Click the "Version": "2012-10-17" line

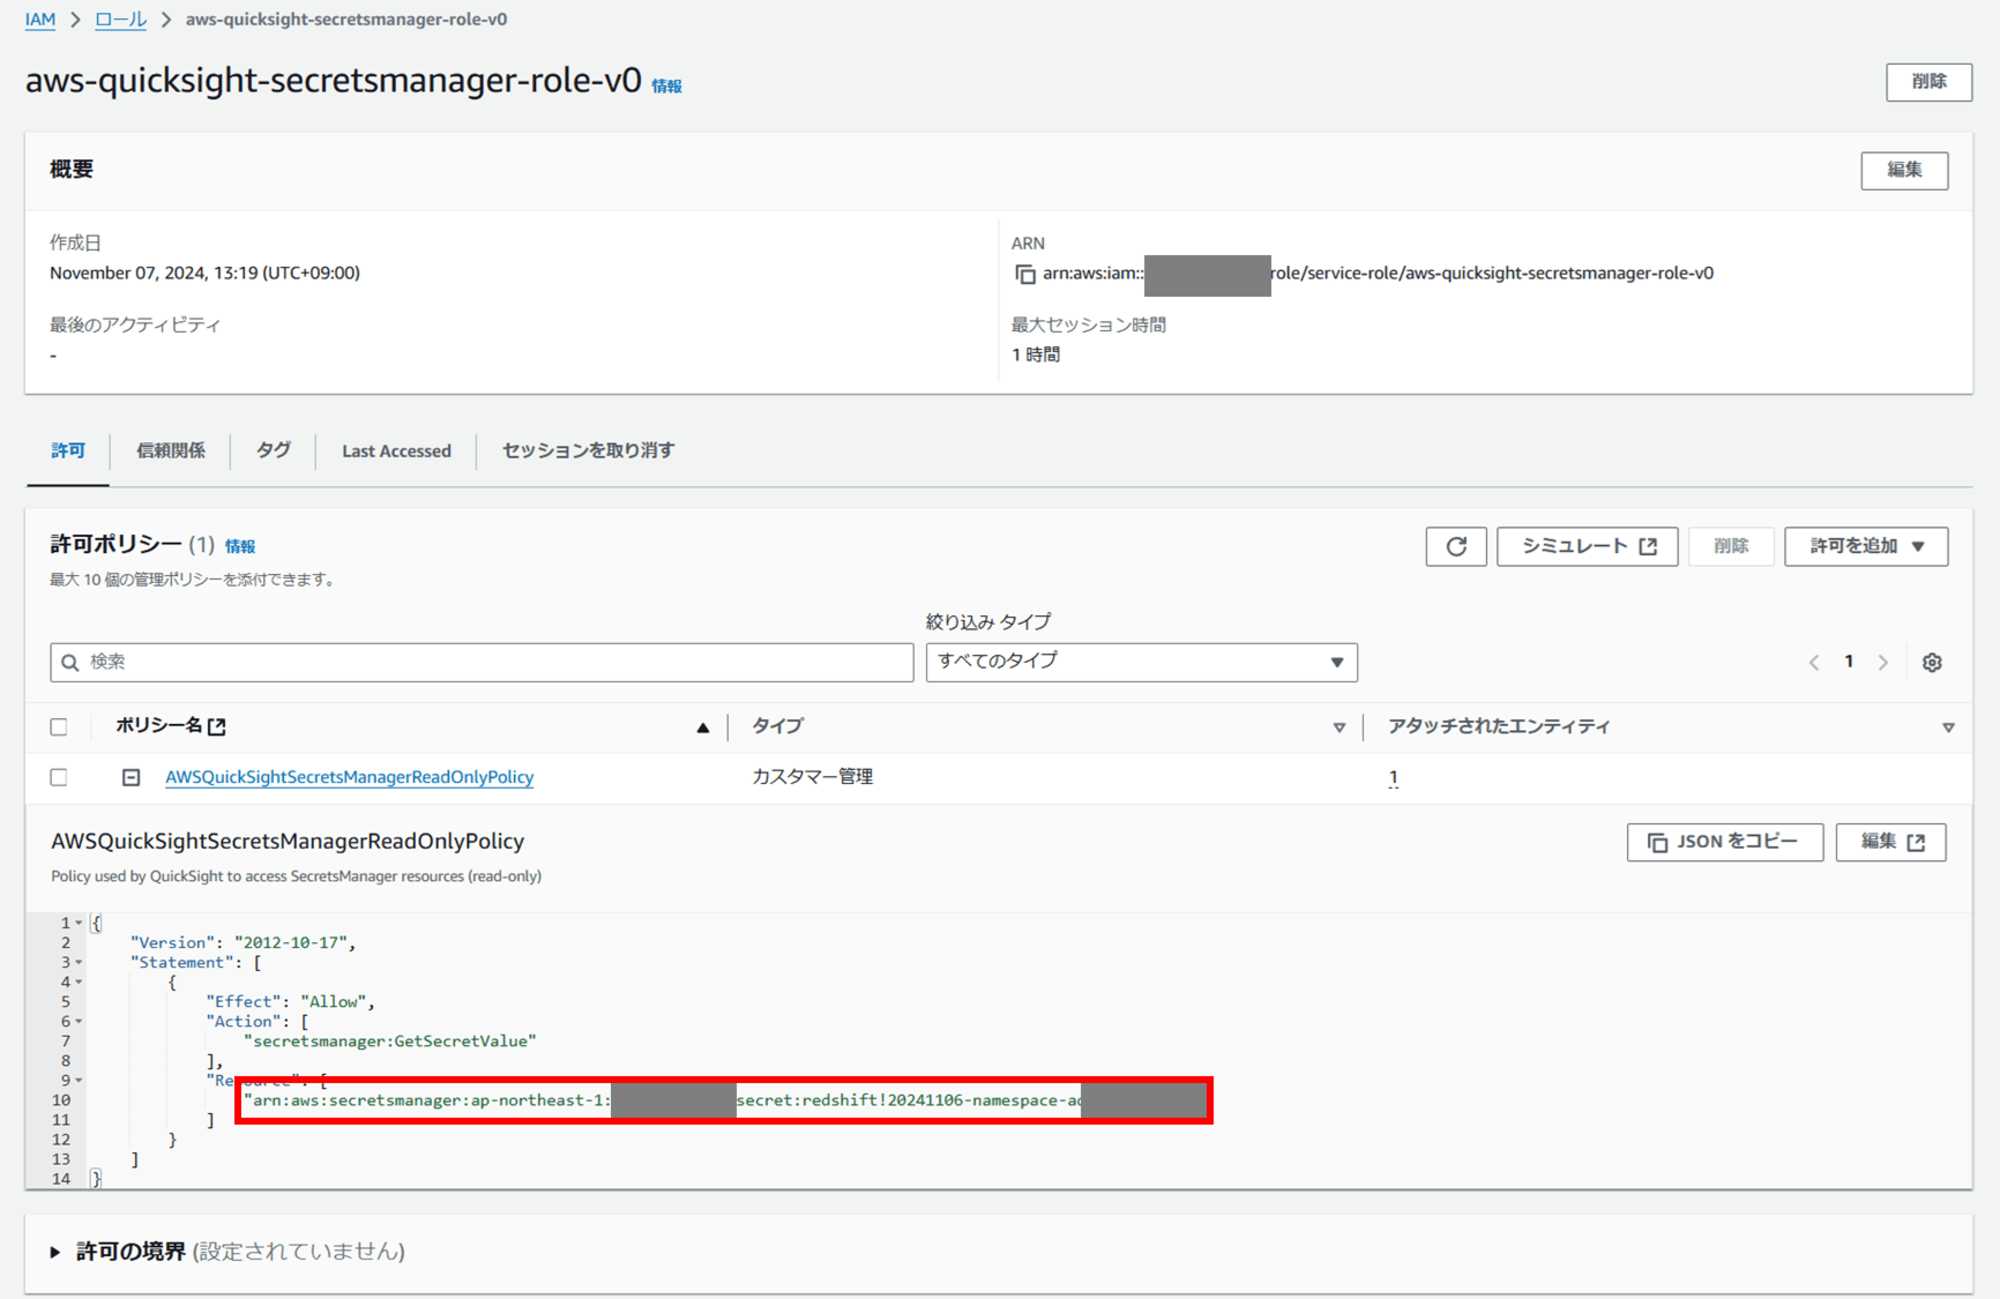tap(243, 942)
